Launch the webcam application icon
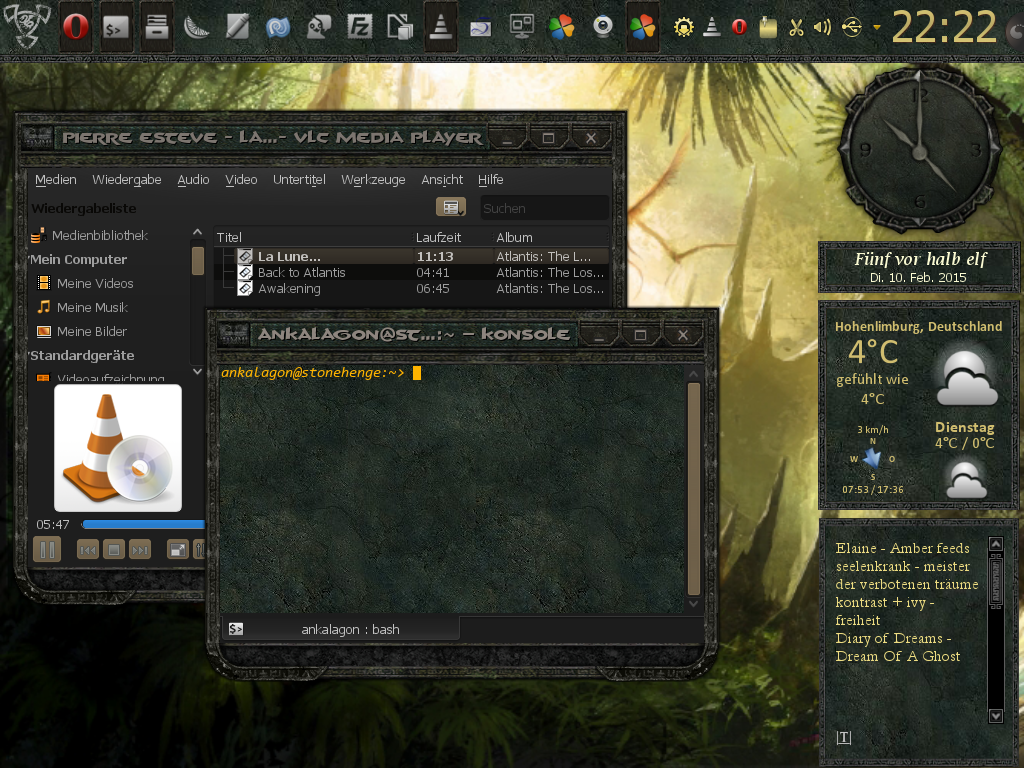 coord(602,27)
